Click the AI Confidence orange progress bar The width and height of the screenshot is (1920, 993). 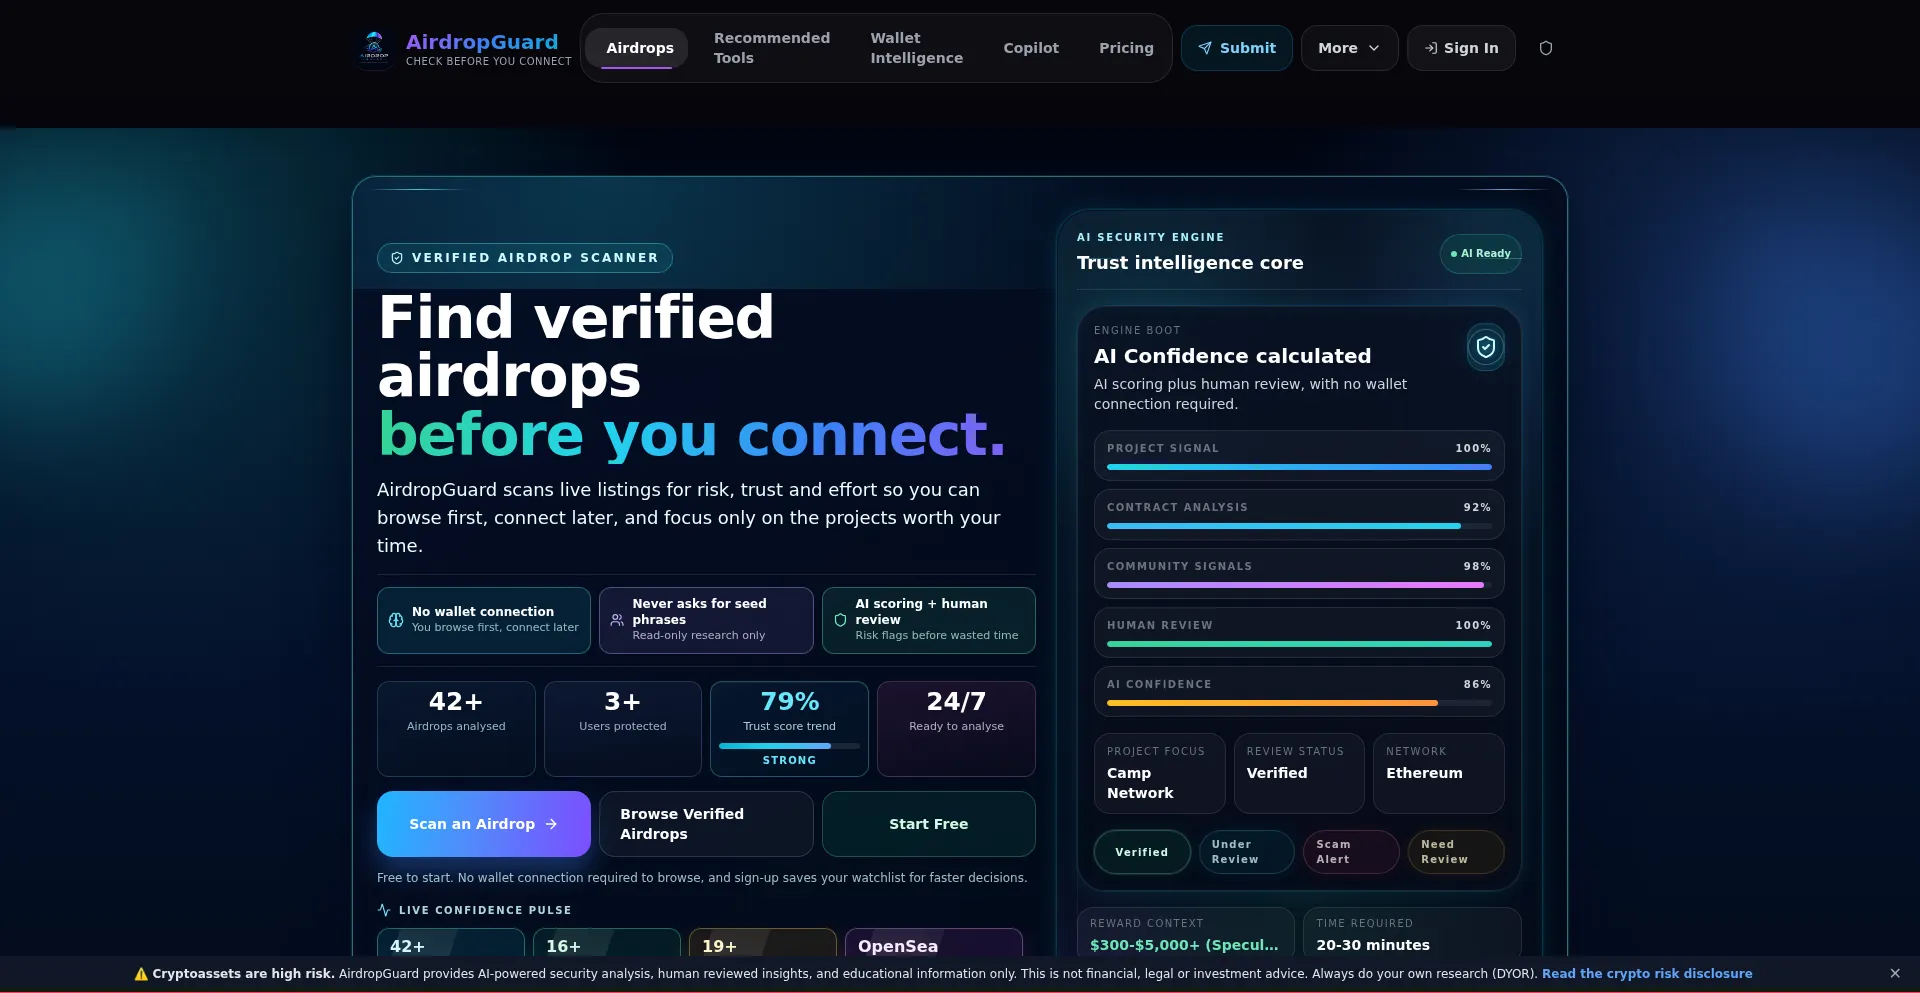1299,703
